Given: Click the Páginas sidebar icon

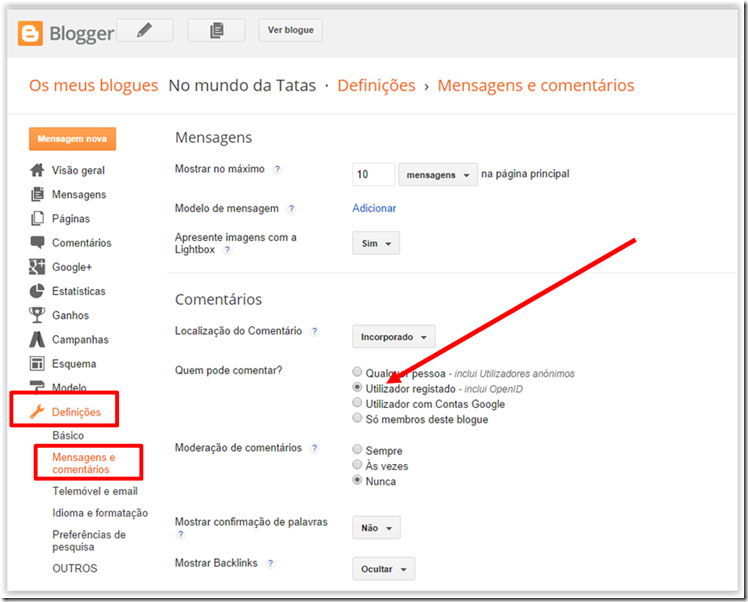Looking at the screenshot, I should tap(37, 218).
